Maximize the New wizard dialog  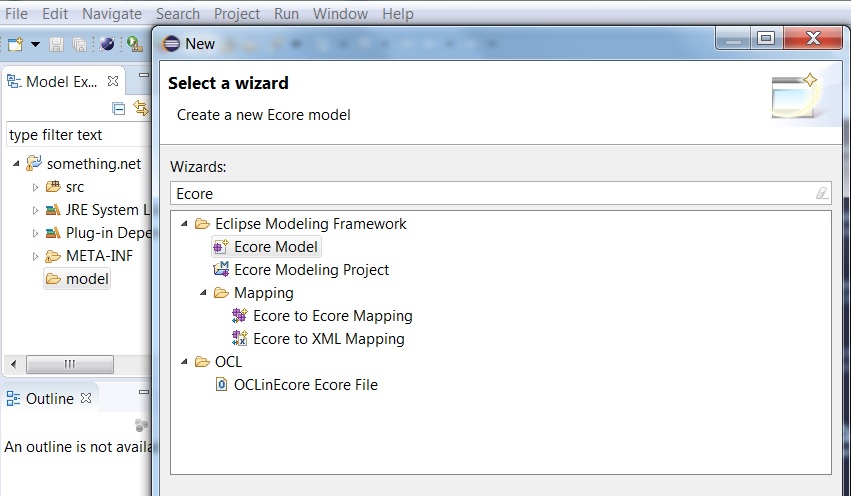click(x=766, y=38)
